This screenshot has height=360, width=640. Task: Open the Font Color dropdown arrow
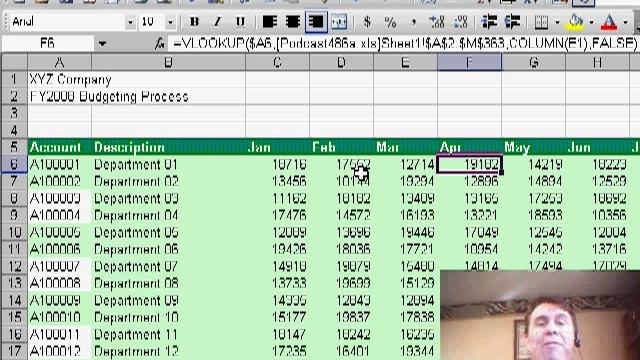[625, 22]
